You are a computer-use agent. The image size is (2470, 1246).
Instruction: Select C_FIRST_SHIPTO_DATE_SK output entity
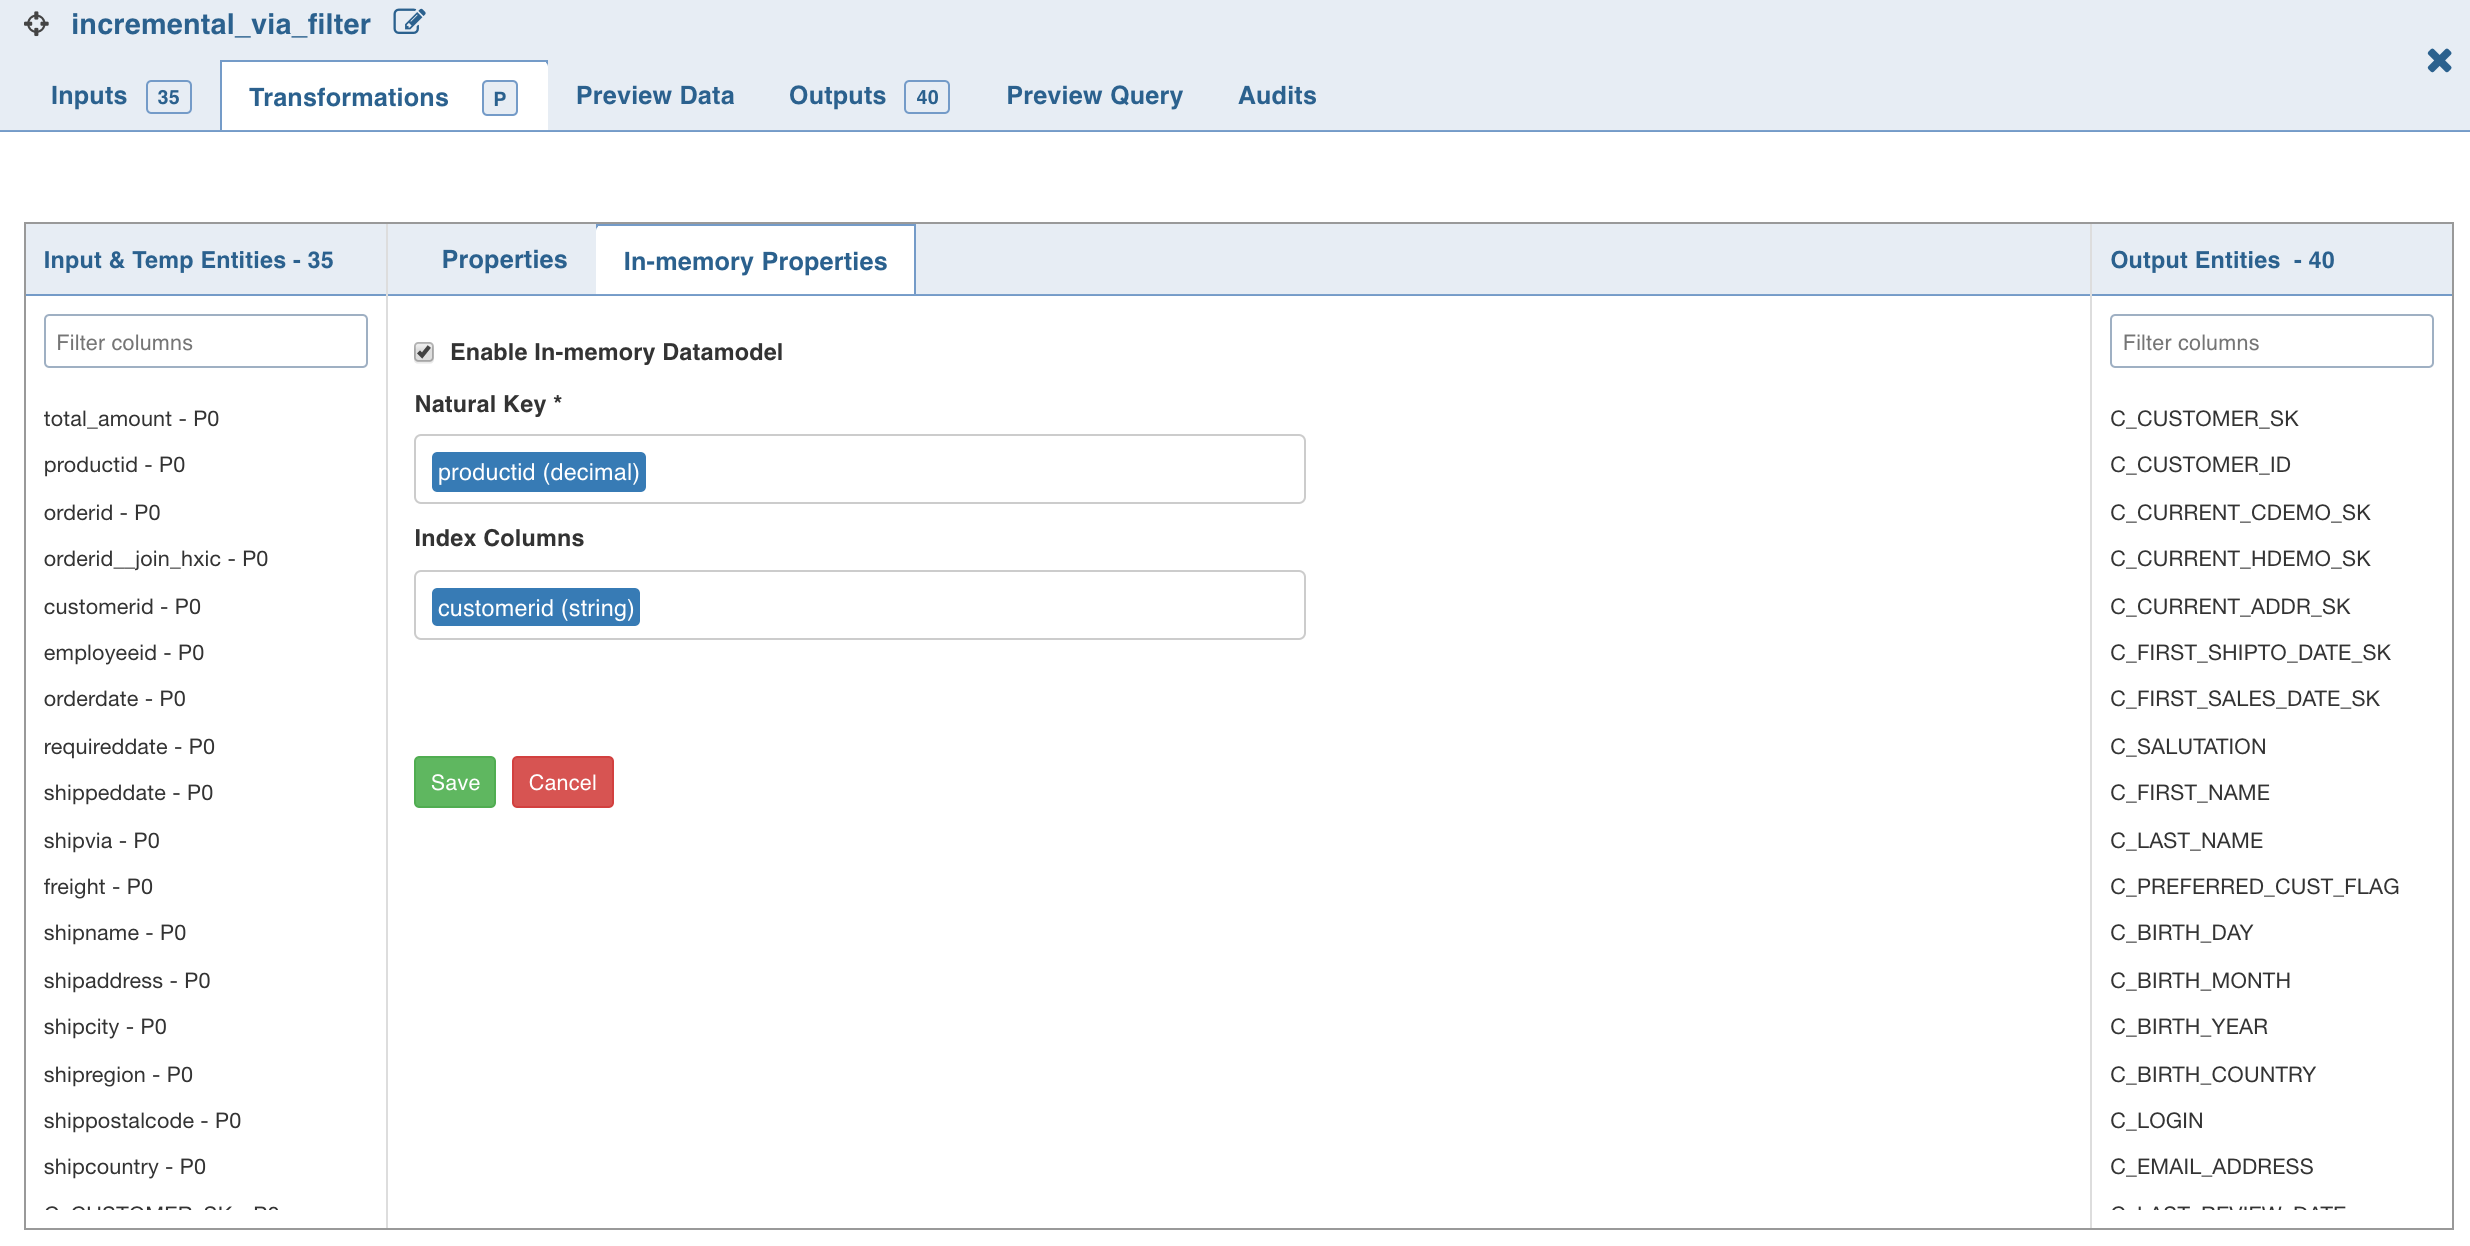pos(2250,653)
